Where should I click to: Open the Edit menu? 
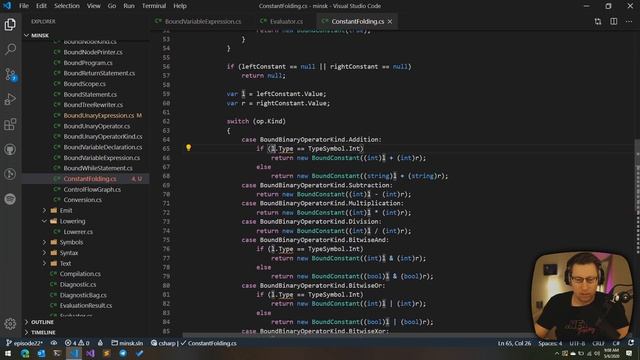click(41, 6)
